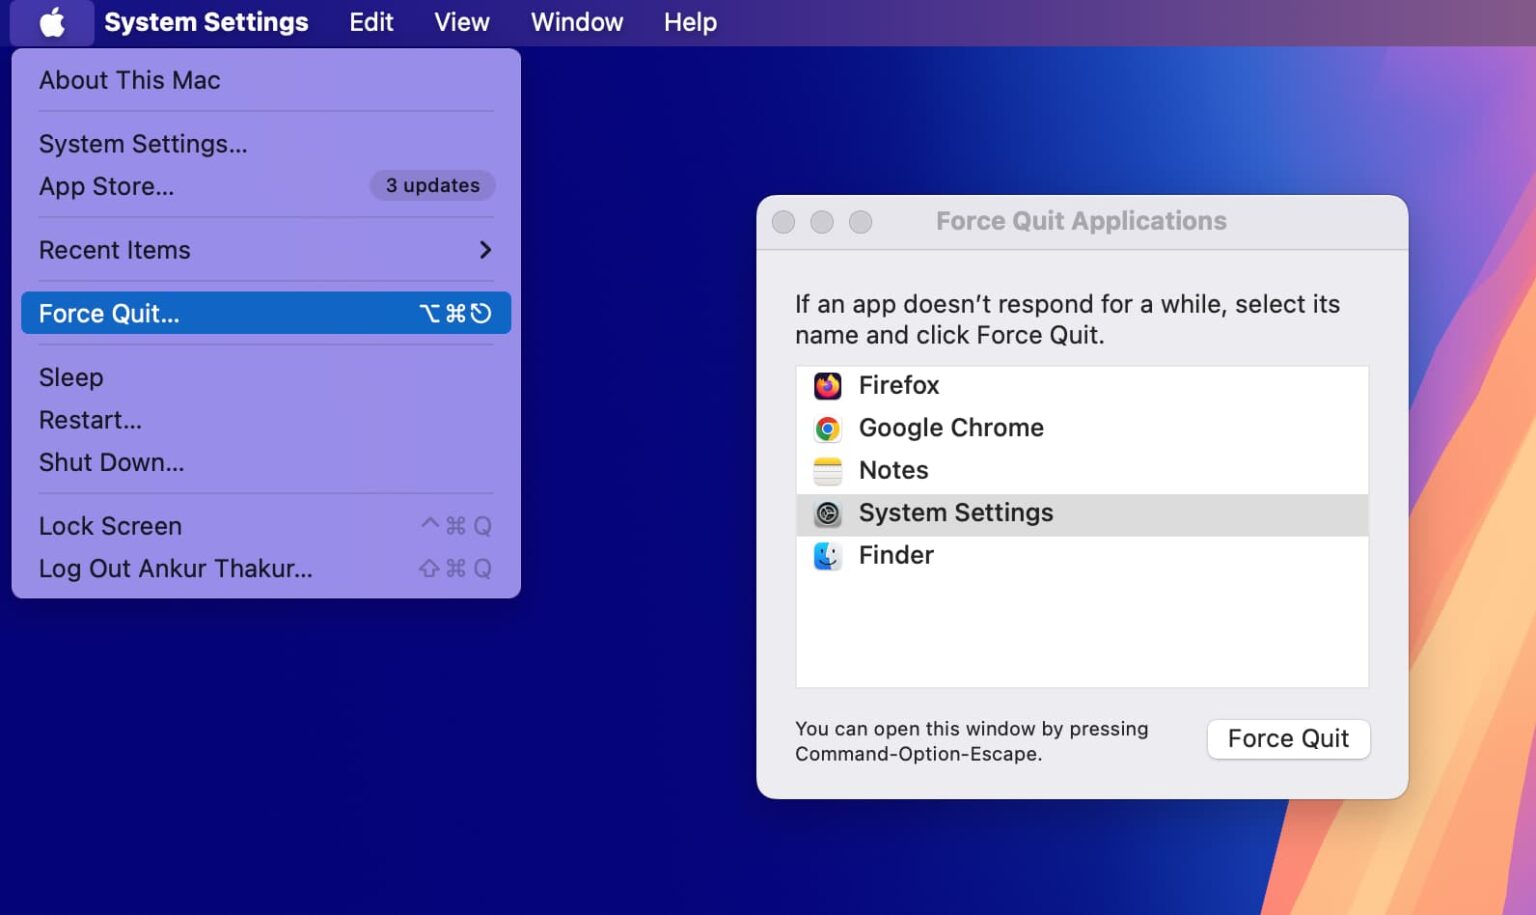
Task: Choose Restart… from the menu
Action: [266, 420]
